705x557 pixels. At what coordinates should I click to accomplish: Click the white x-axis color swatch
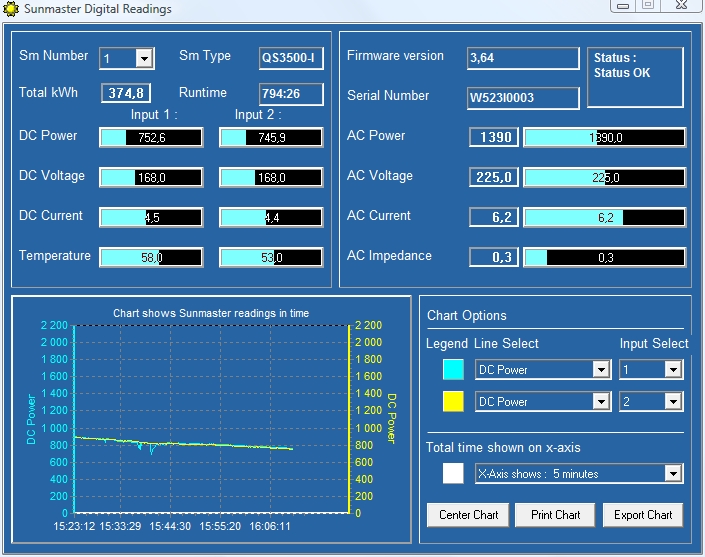453,473
